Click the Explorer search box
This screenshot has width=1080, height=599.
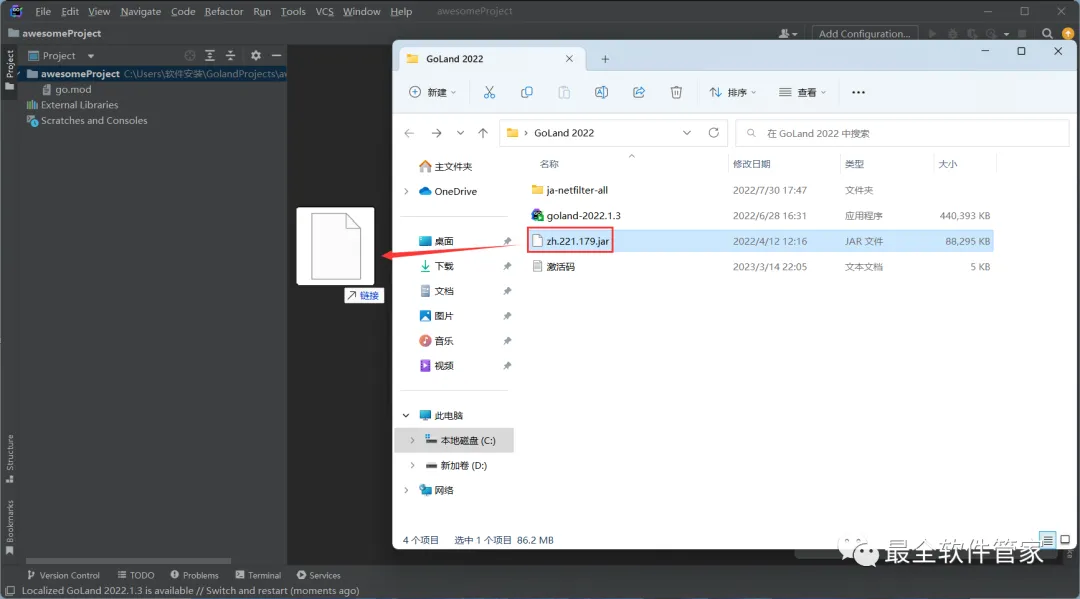click(x=902, y=133)
